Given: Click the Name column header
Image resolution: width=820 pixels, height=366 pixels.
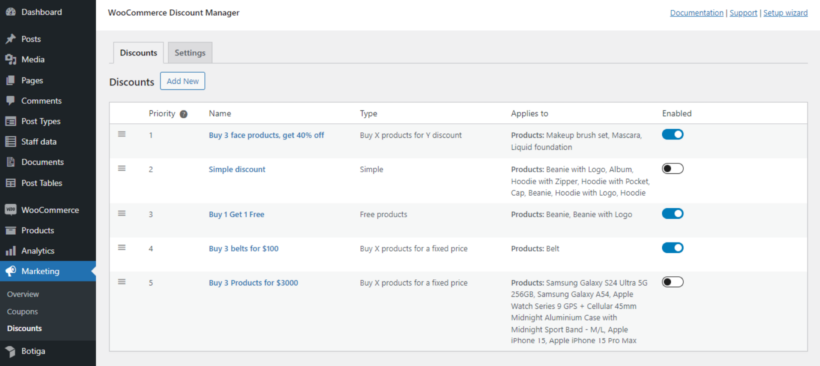Looking at the screenshot, I should [x=220, y=113].
